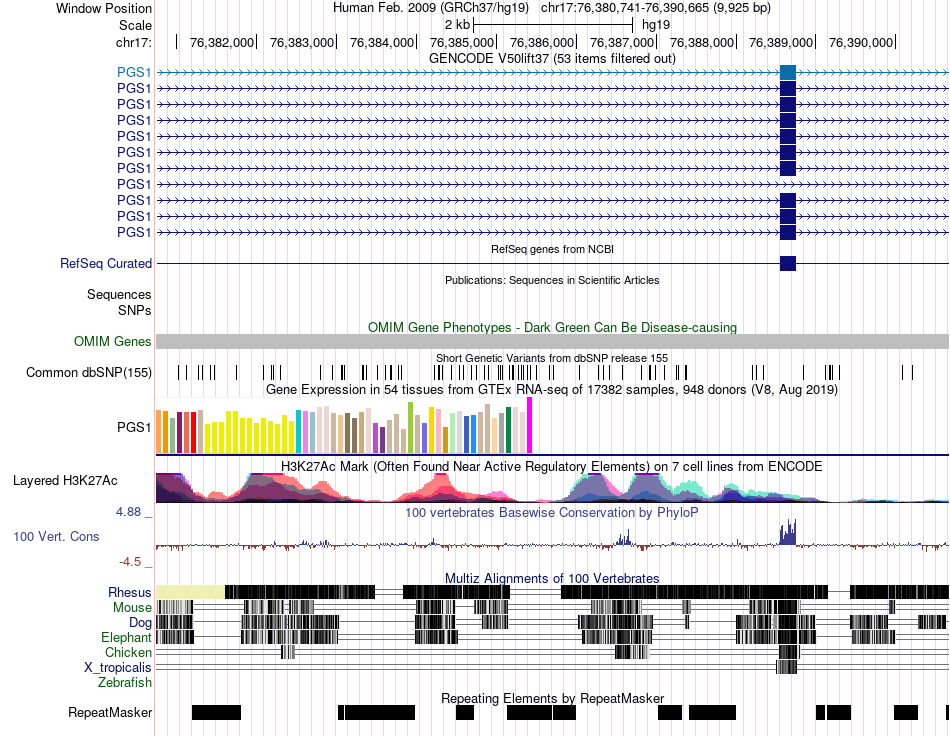Click Gene Expression in 54 tissues title
This screenshot has width=950, height=736.
552,390
